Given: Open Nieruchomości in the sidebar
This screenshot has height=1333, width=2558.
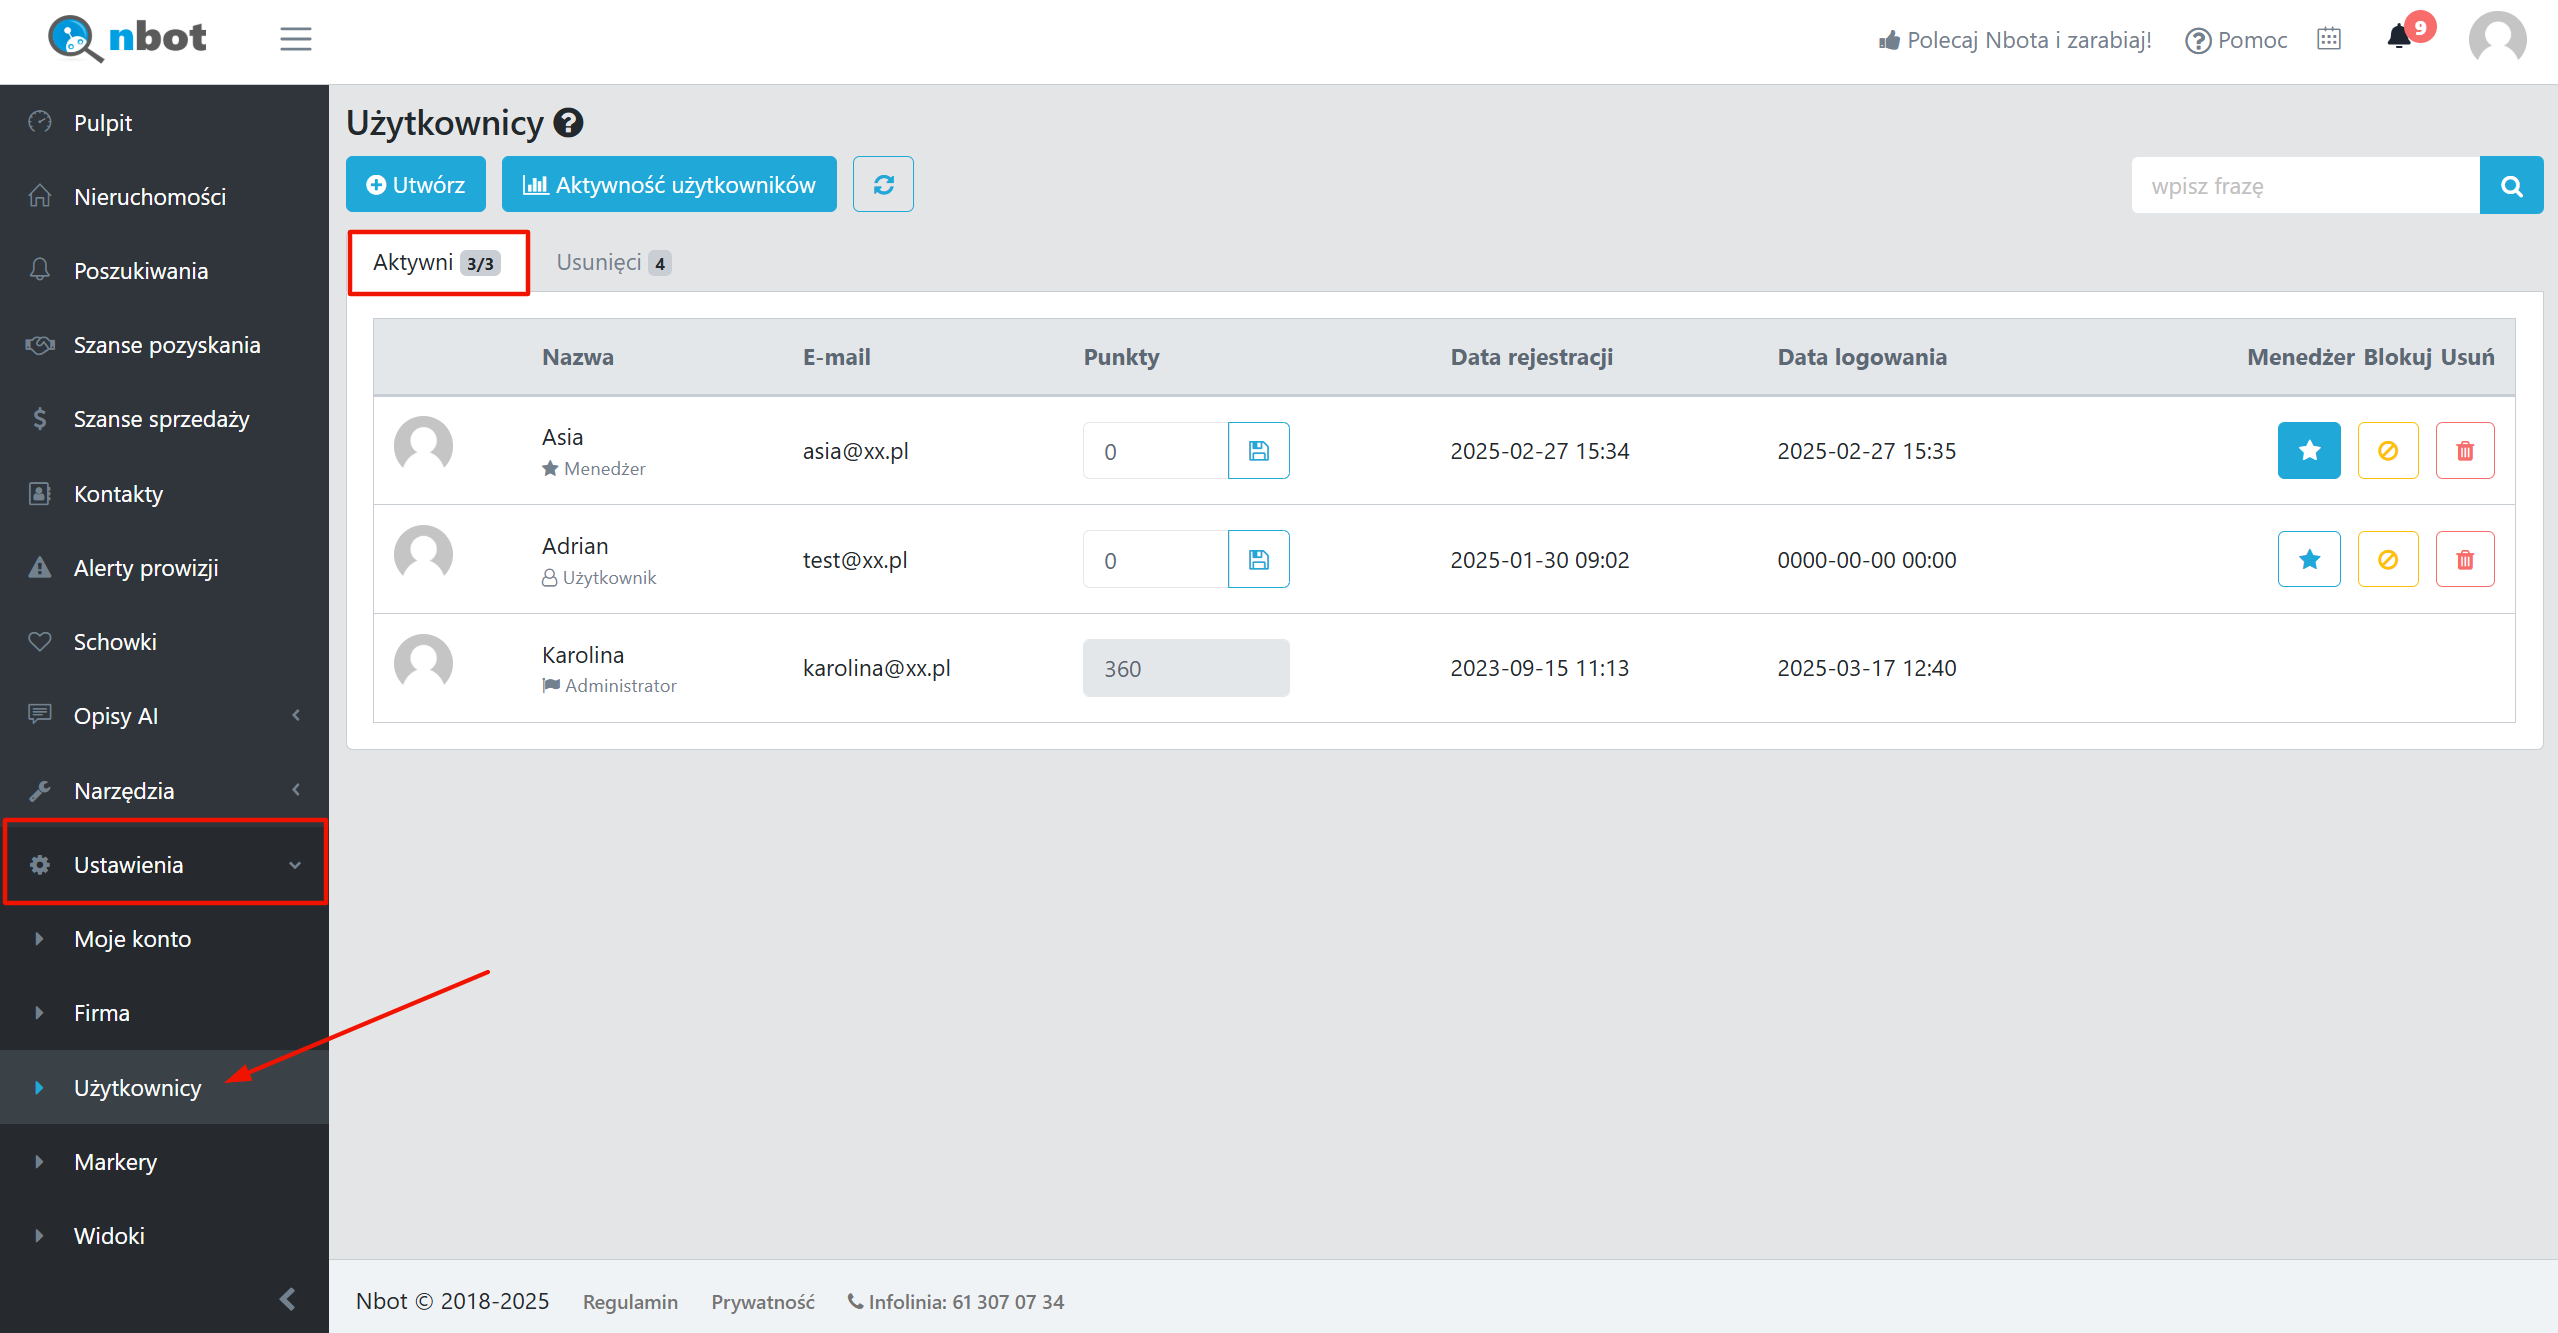Looking at the screenshot, I should (150, 197).
